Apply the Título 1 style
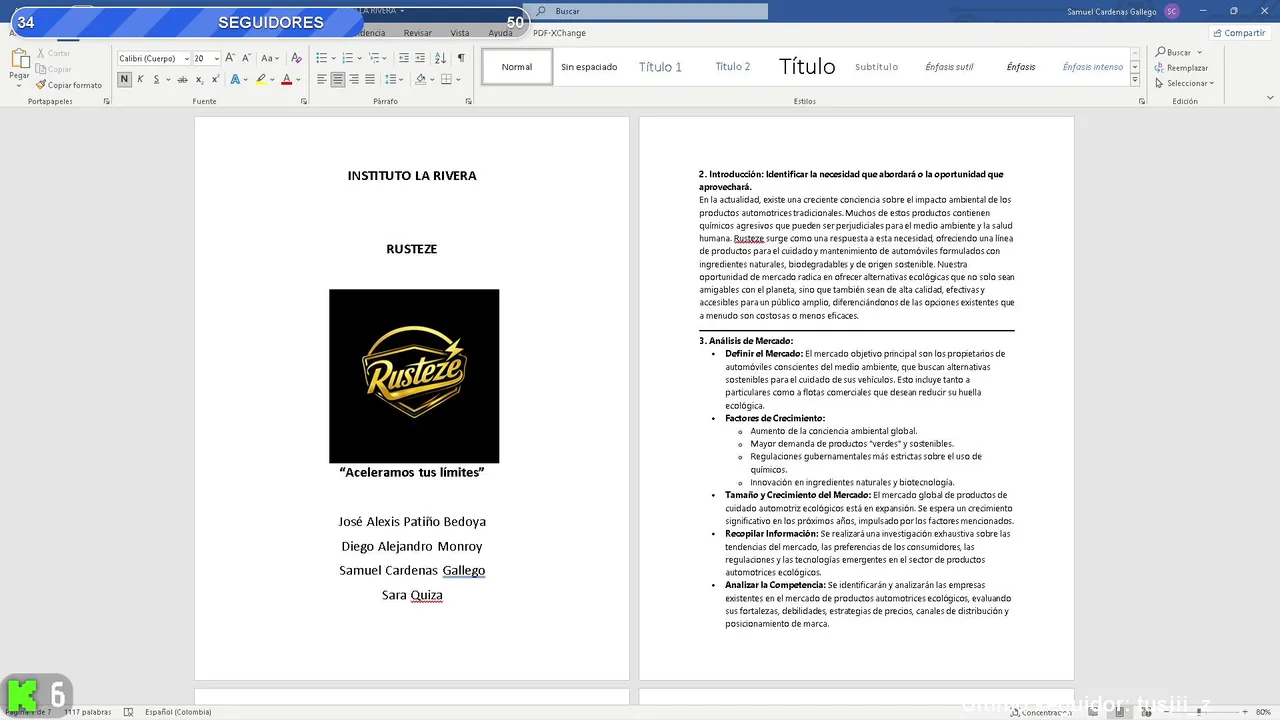Image resolution: width=1280 pixels, height=720 pixels. tap(660, 67)
